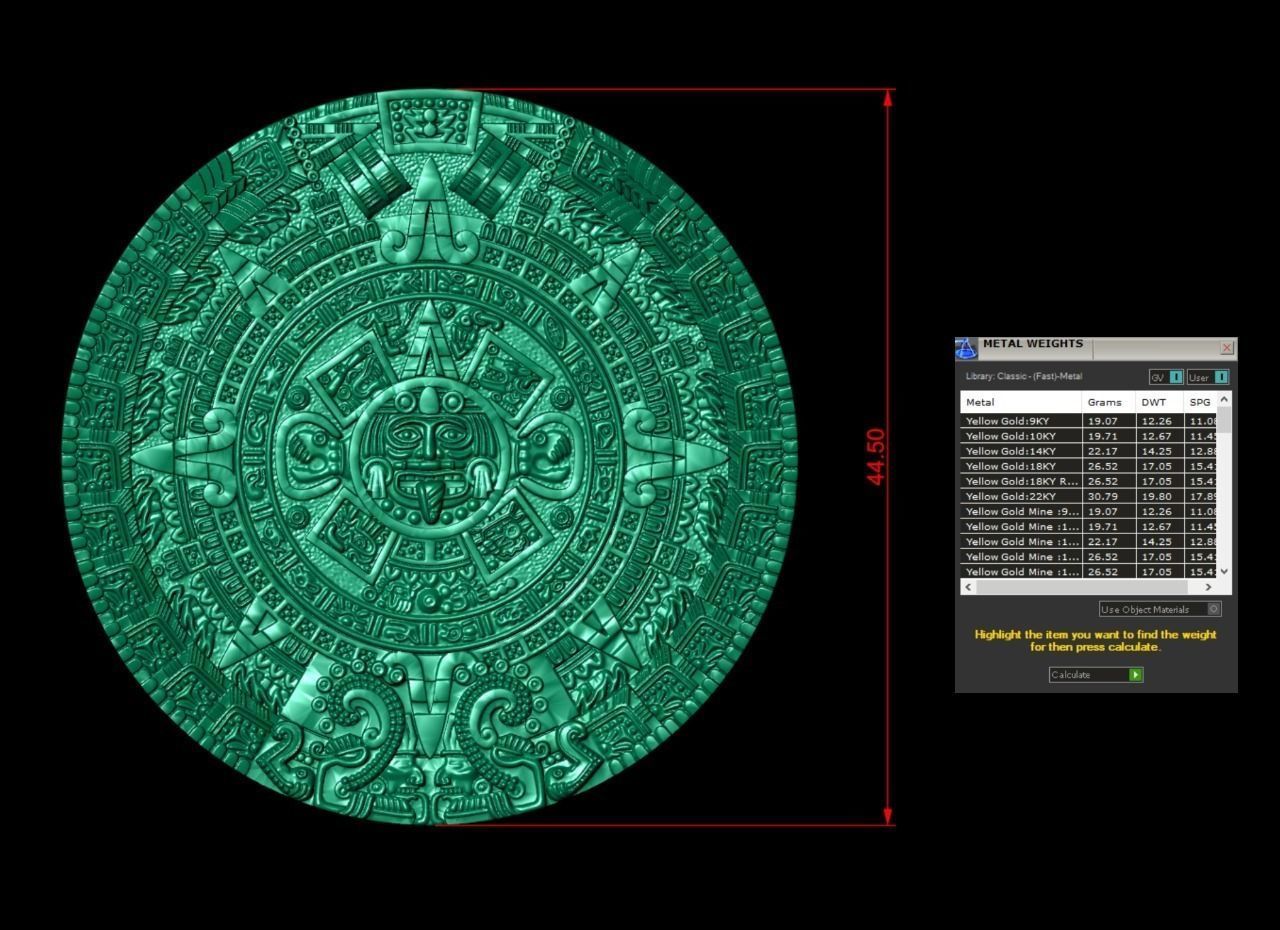Select the Yellow Gold:14KY row
The height and width of the screenshot is (930, 1280).
pos(1089,451)
